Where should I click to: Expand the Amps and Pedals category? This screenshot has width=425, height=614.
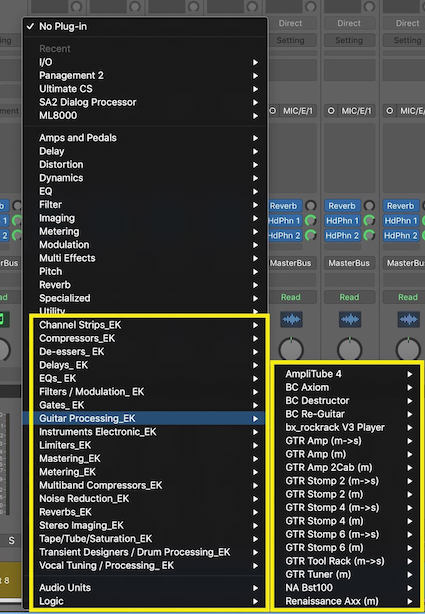[x=145, y=138]
